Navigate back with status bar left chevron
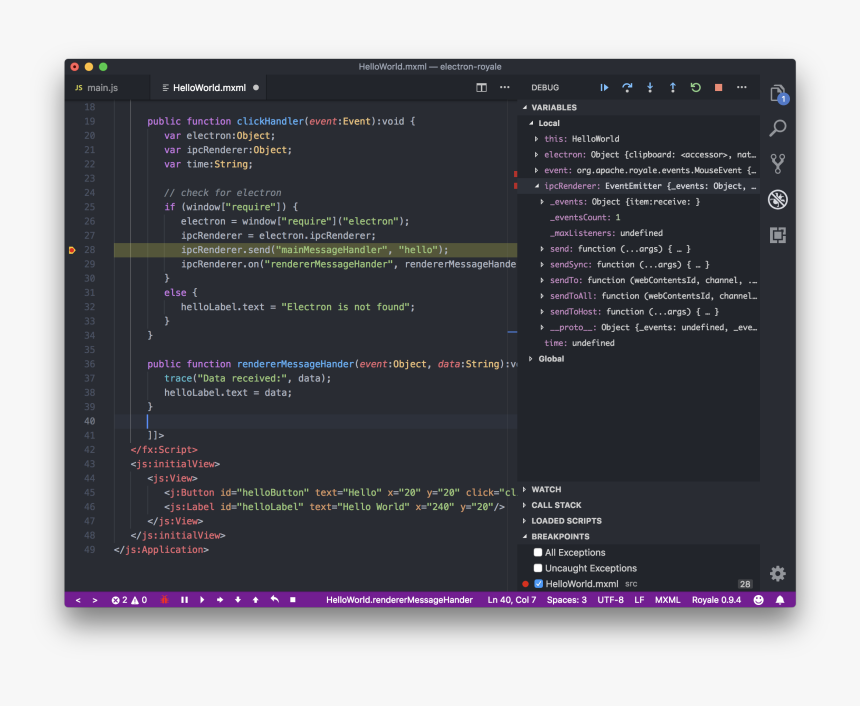This screenshot has width=860, height=706. [78, 600]
